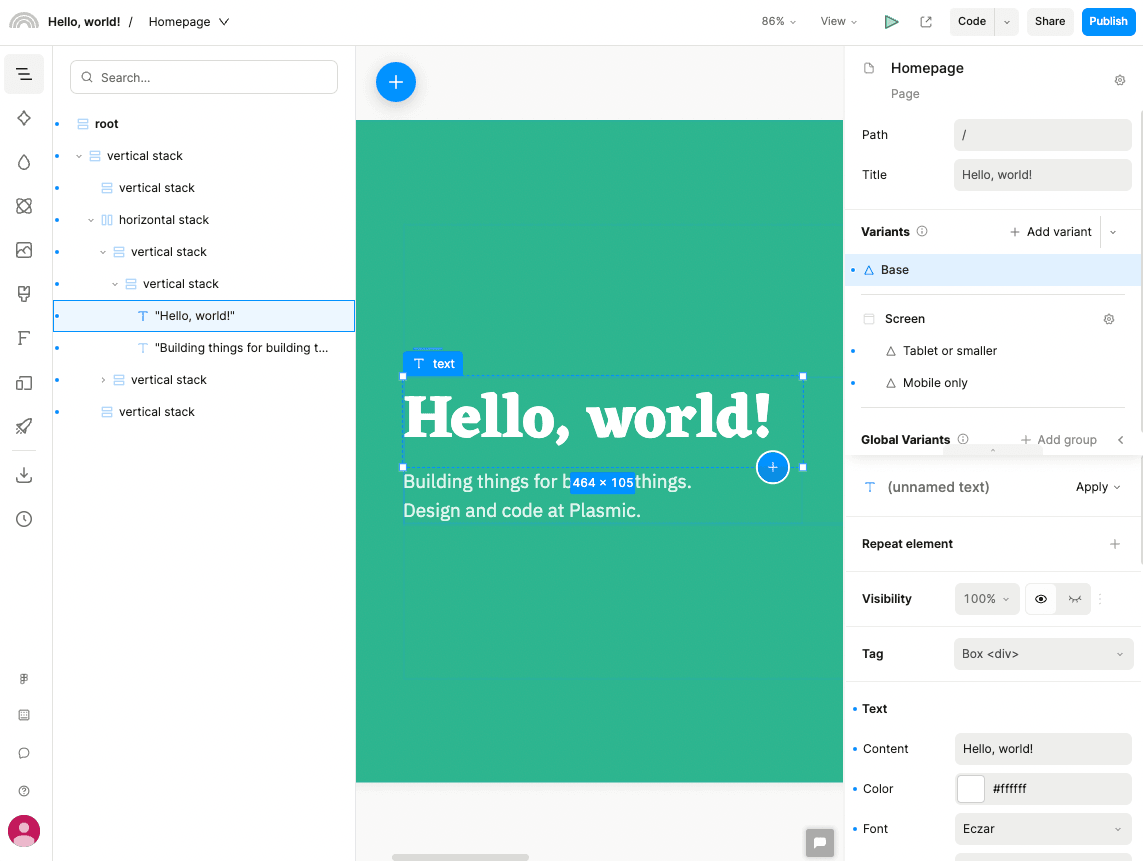This screenshot has width=1143, height=861.
Task: Click the rocket launch icon in sidebar
Action: 24,427
